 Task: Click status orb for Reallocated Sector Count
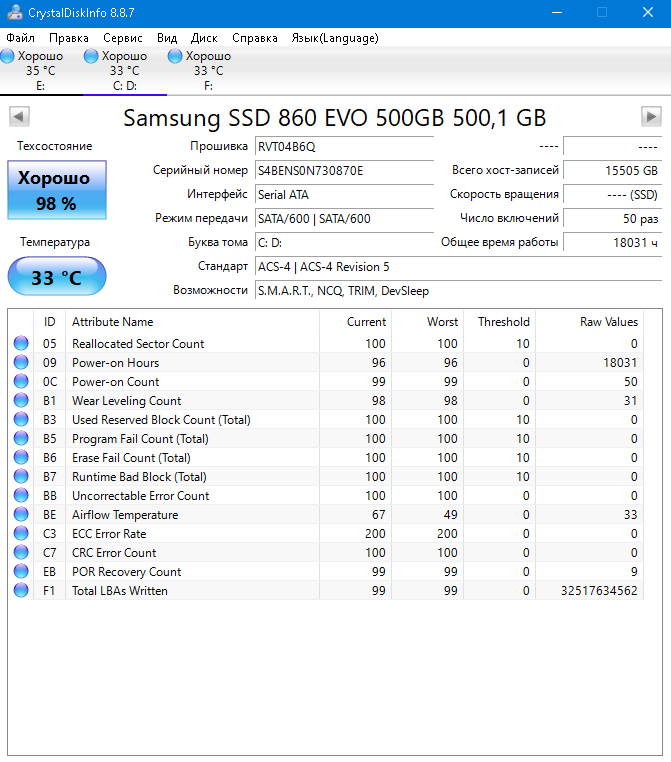tap(21, 344)
